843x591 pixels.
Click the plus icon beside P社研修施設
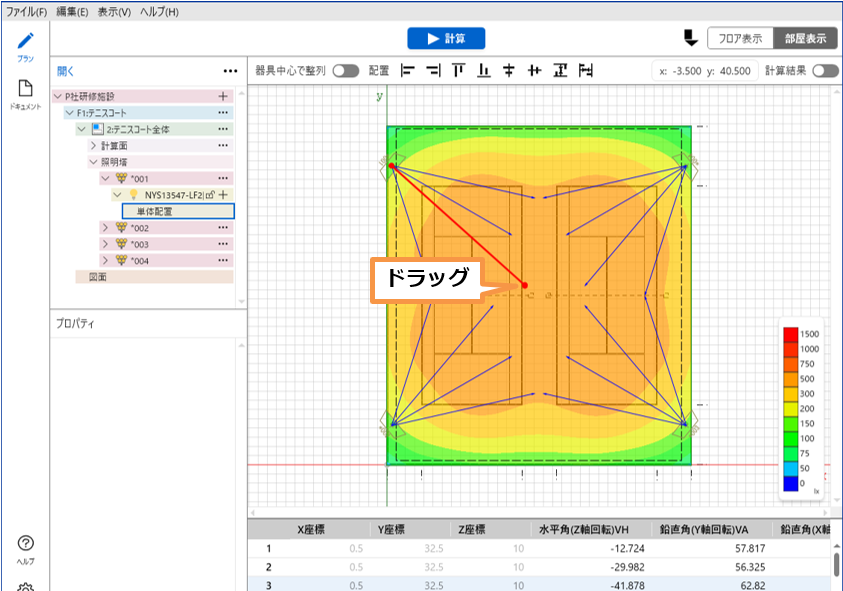coord(223,97)
